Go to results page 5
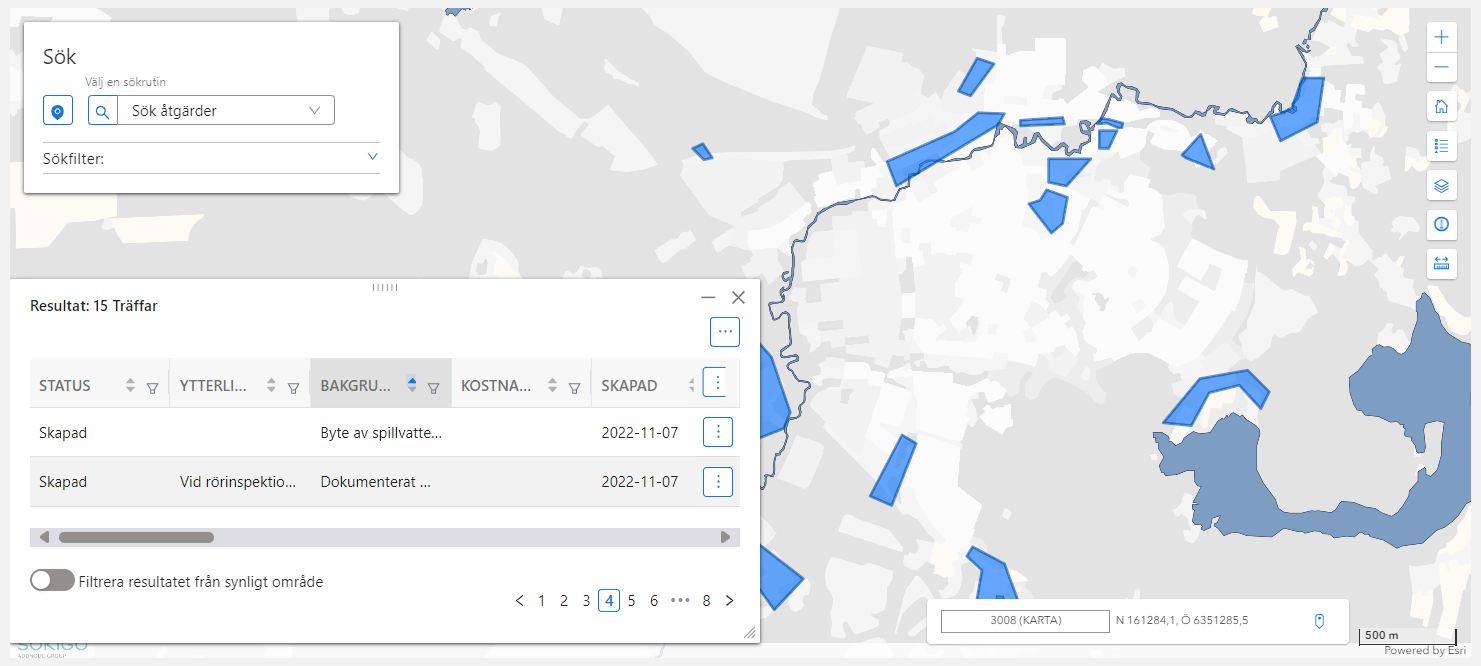The image size is (1481, 666). (631, 601)
